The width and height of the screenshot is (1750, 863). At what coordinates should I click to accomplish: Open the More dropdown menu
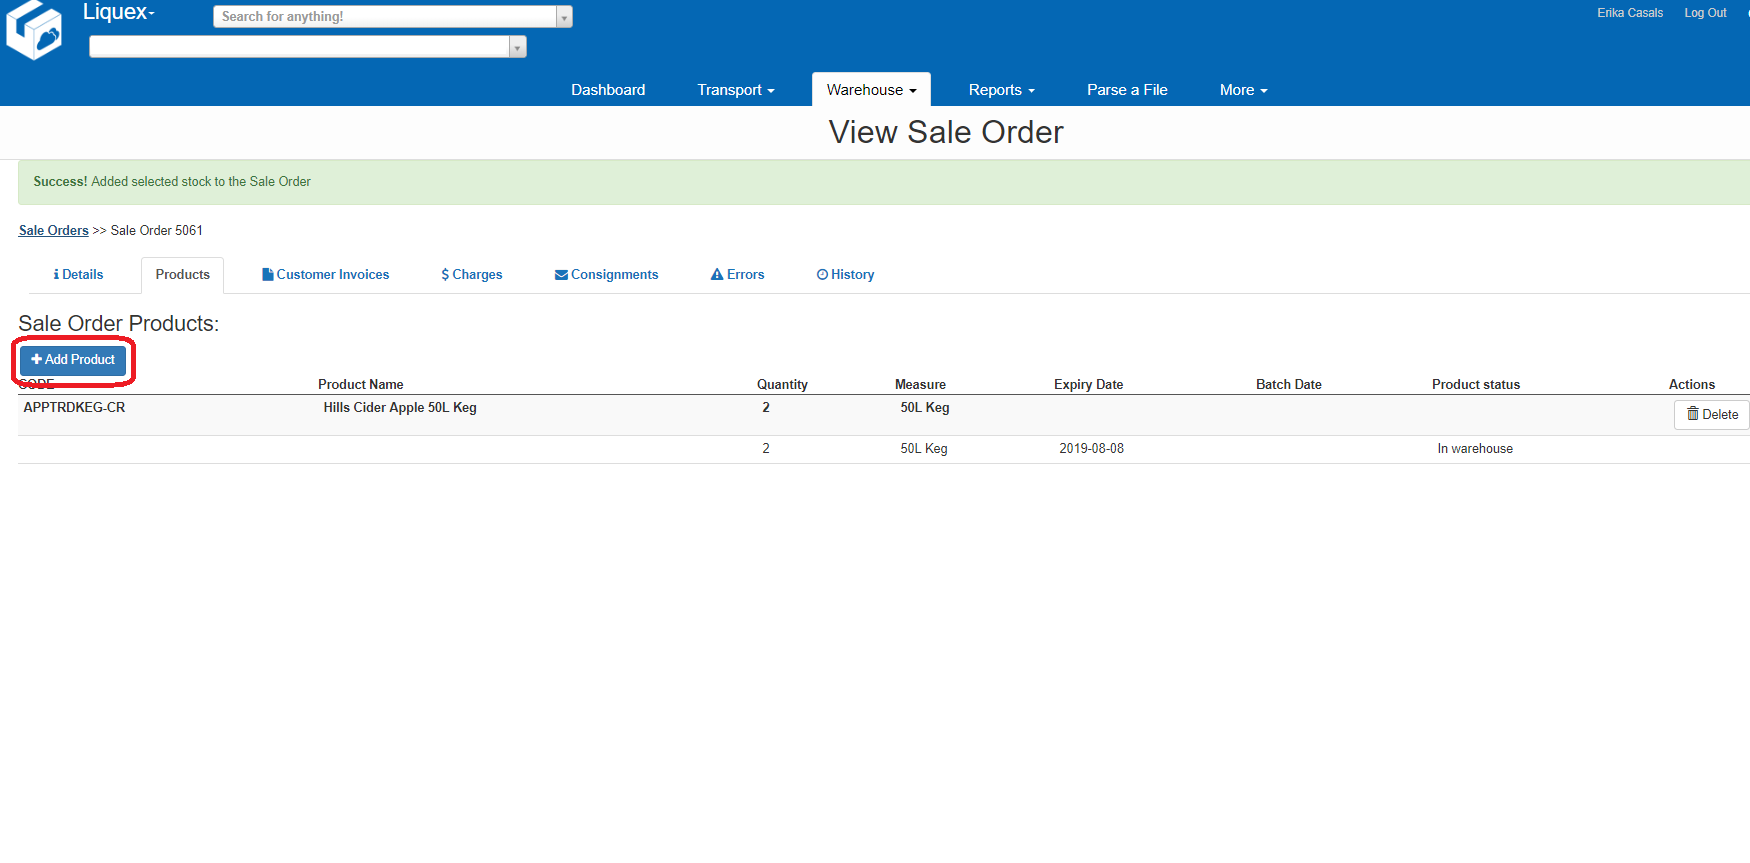pyautogui.click(x=1243, y=90)
